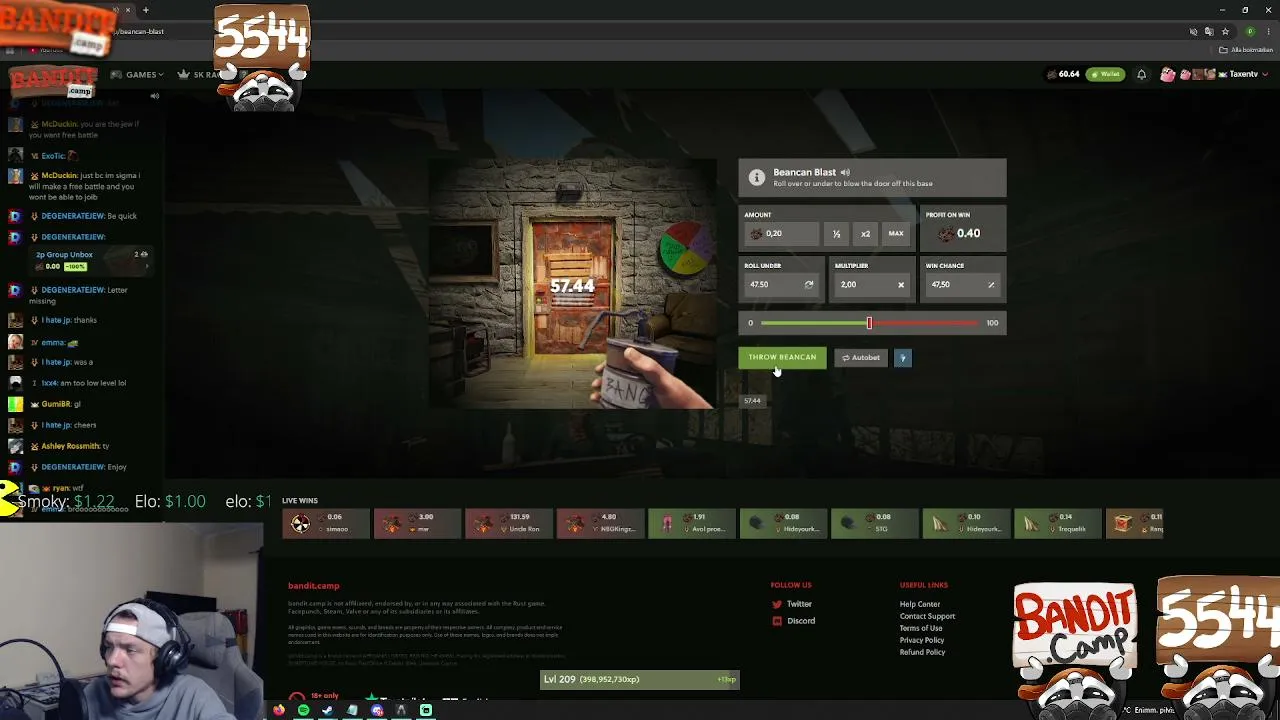Toggle the Autobet mode

[x=861, y=358]
